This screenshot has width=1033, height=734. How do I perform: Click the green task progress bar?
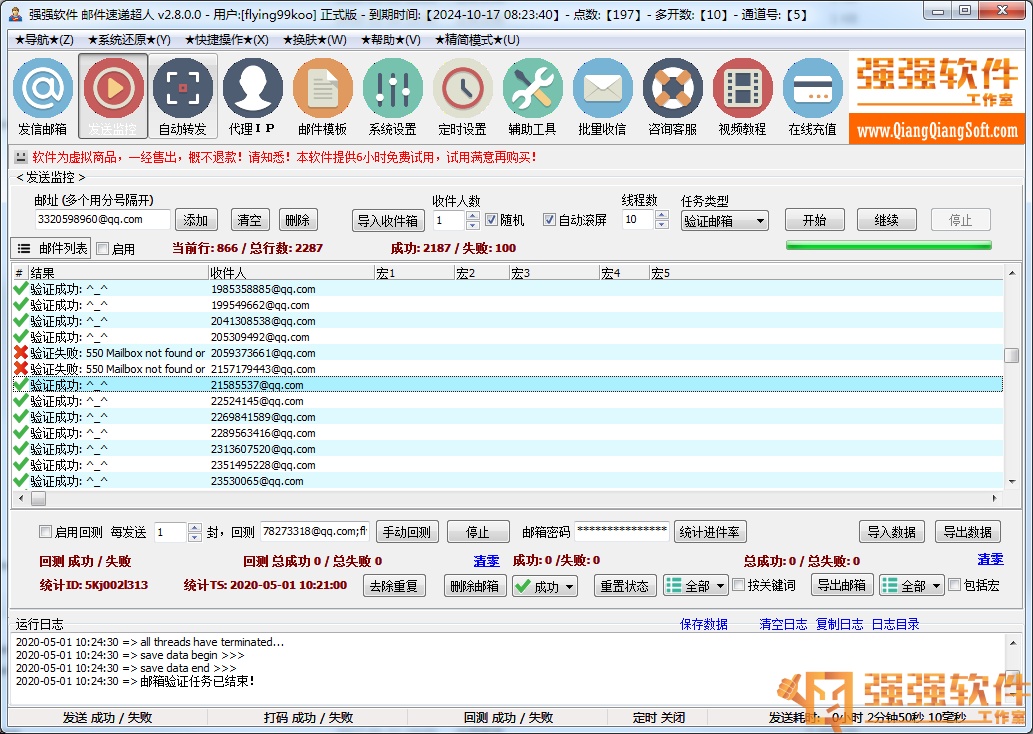click(x=889, y=246)
